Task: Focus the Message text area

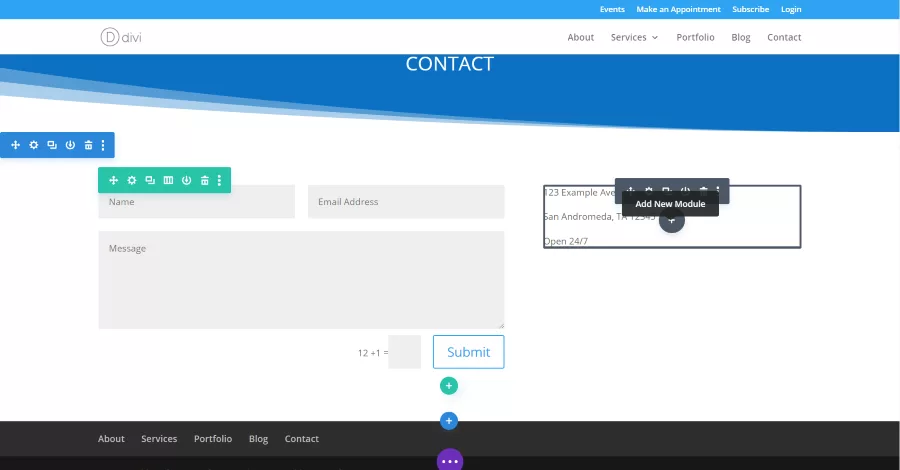Action: [x=301, y=280]
